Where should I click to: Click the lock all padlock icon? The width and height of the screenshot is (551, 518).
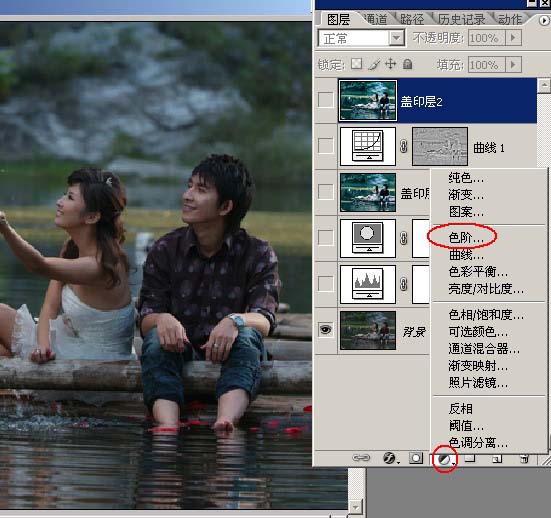pyautogui.click(x=407, y=64)
